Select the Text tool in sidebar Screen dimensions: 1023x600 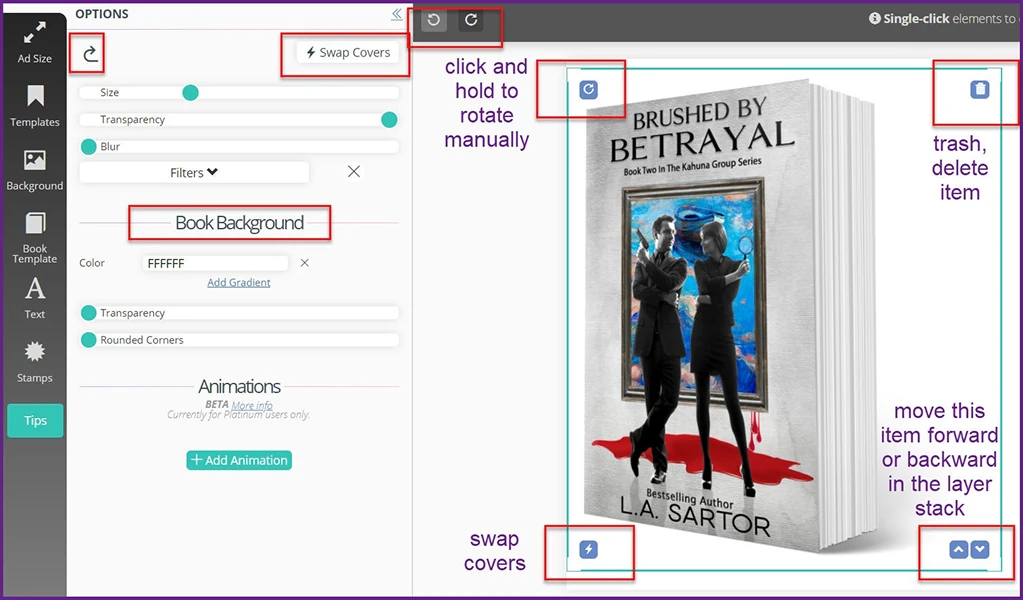click(35, 297)
